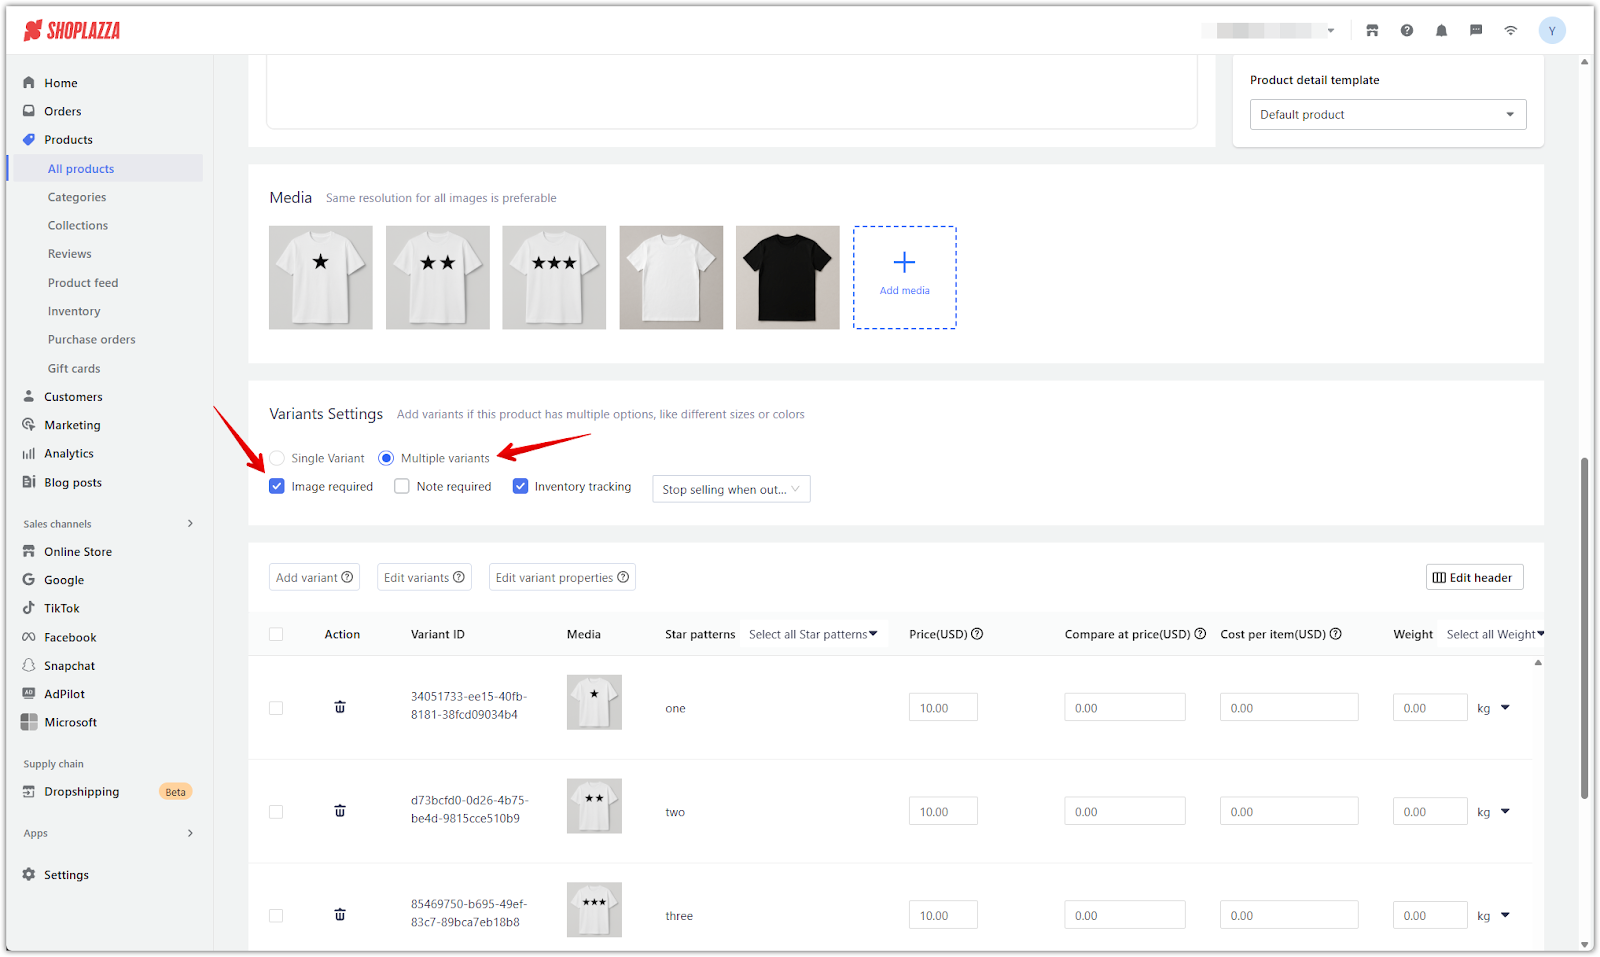1600x957 pixels.
Task: Open the Select all Weight dropdown
Action: click(1495, 634)
